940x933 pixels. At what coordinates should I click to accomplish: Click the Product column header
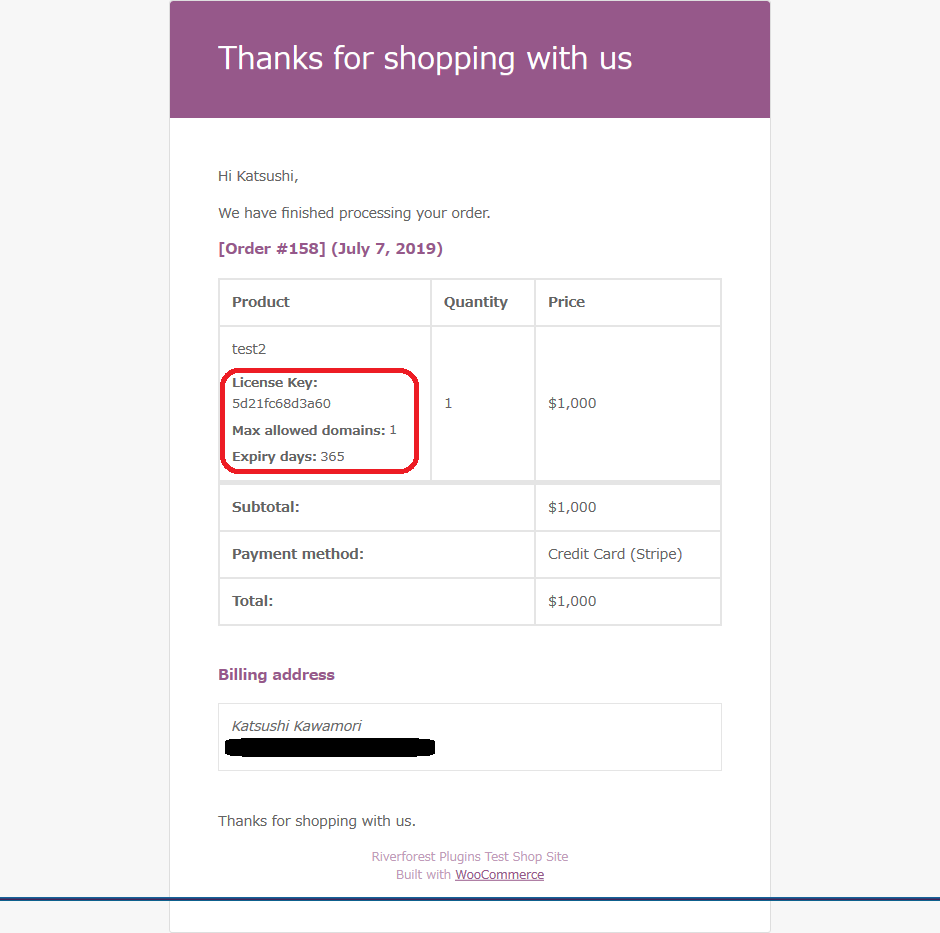click(x=261, y=302)
